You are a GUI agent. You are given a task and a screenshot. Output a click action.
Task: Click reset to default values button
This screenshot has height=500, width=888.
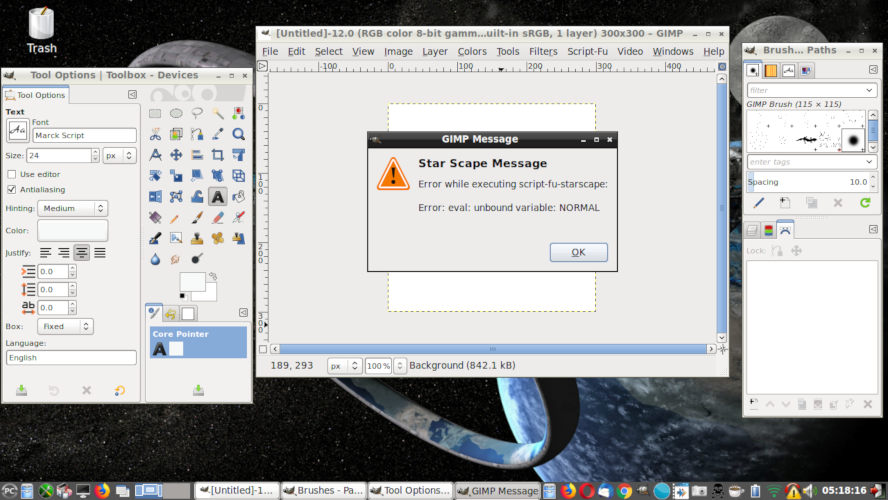pos(119,390)
